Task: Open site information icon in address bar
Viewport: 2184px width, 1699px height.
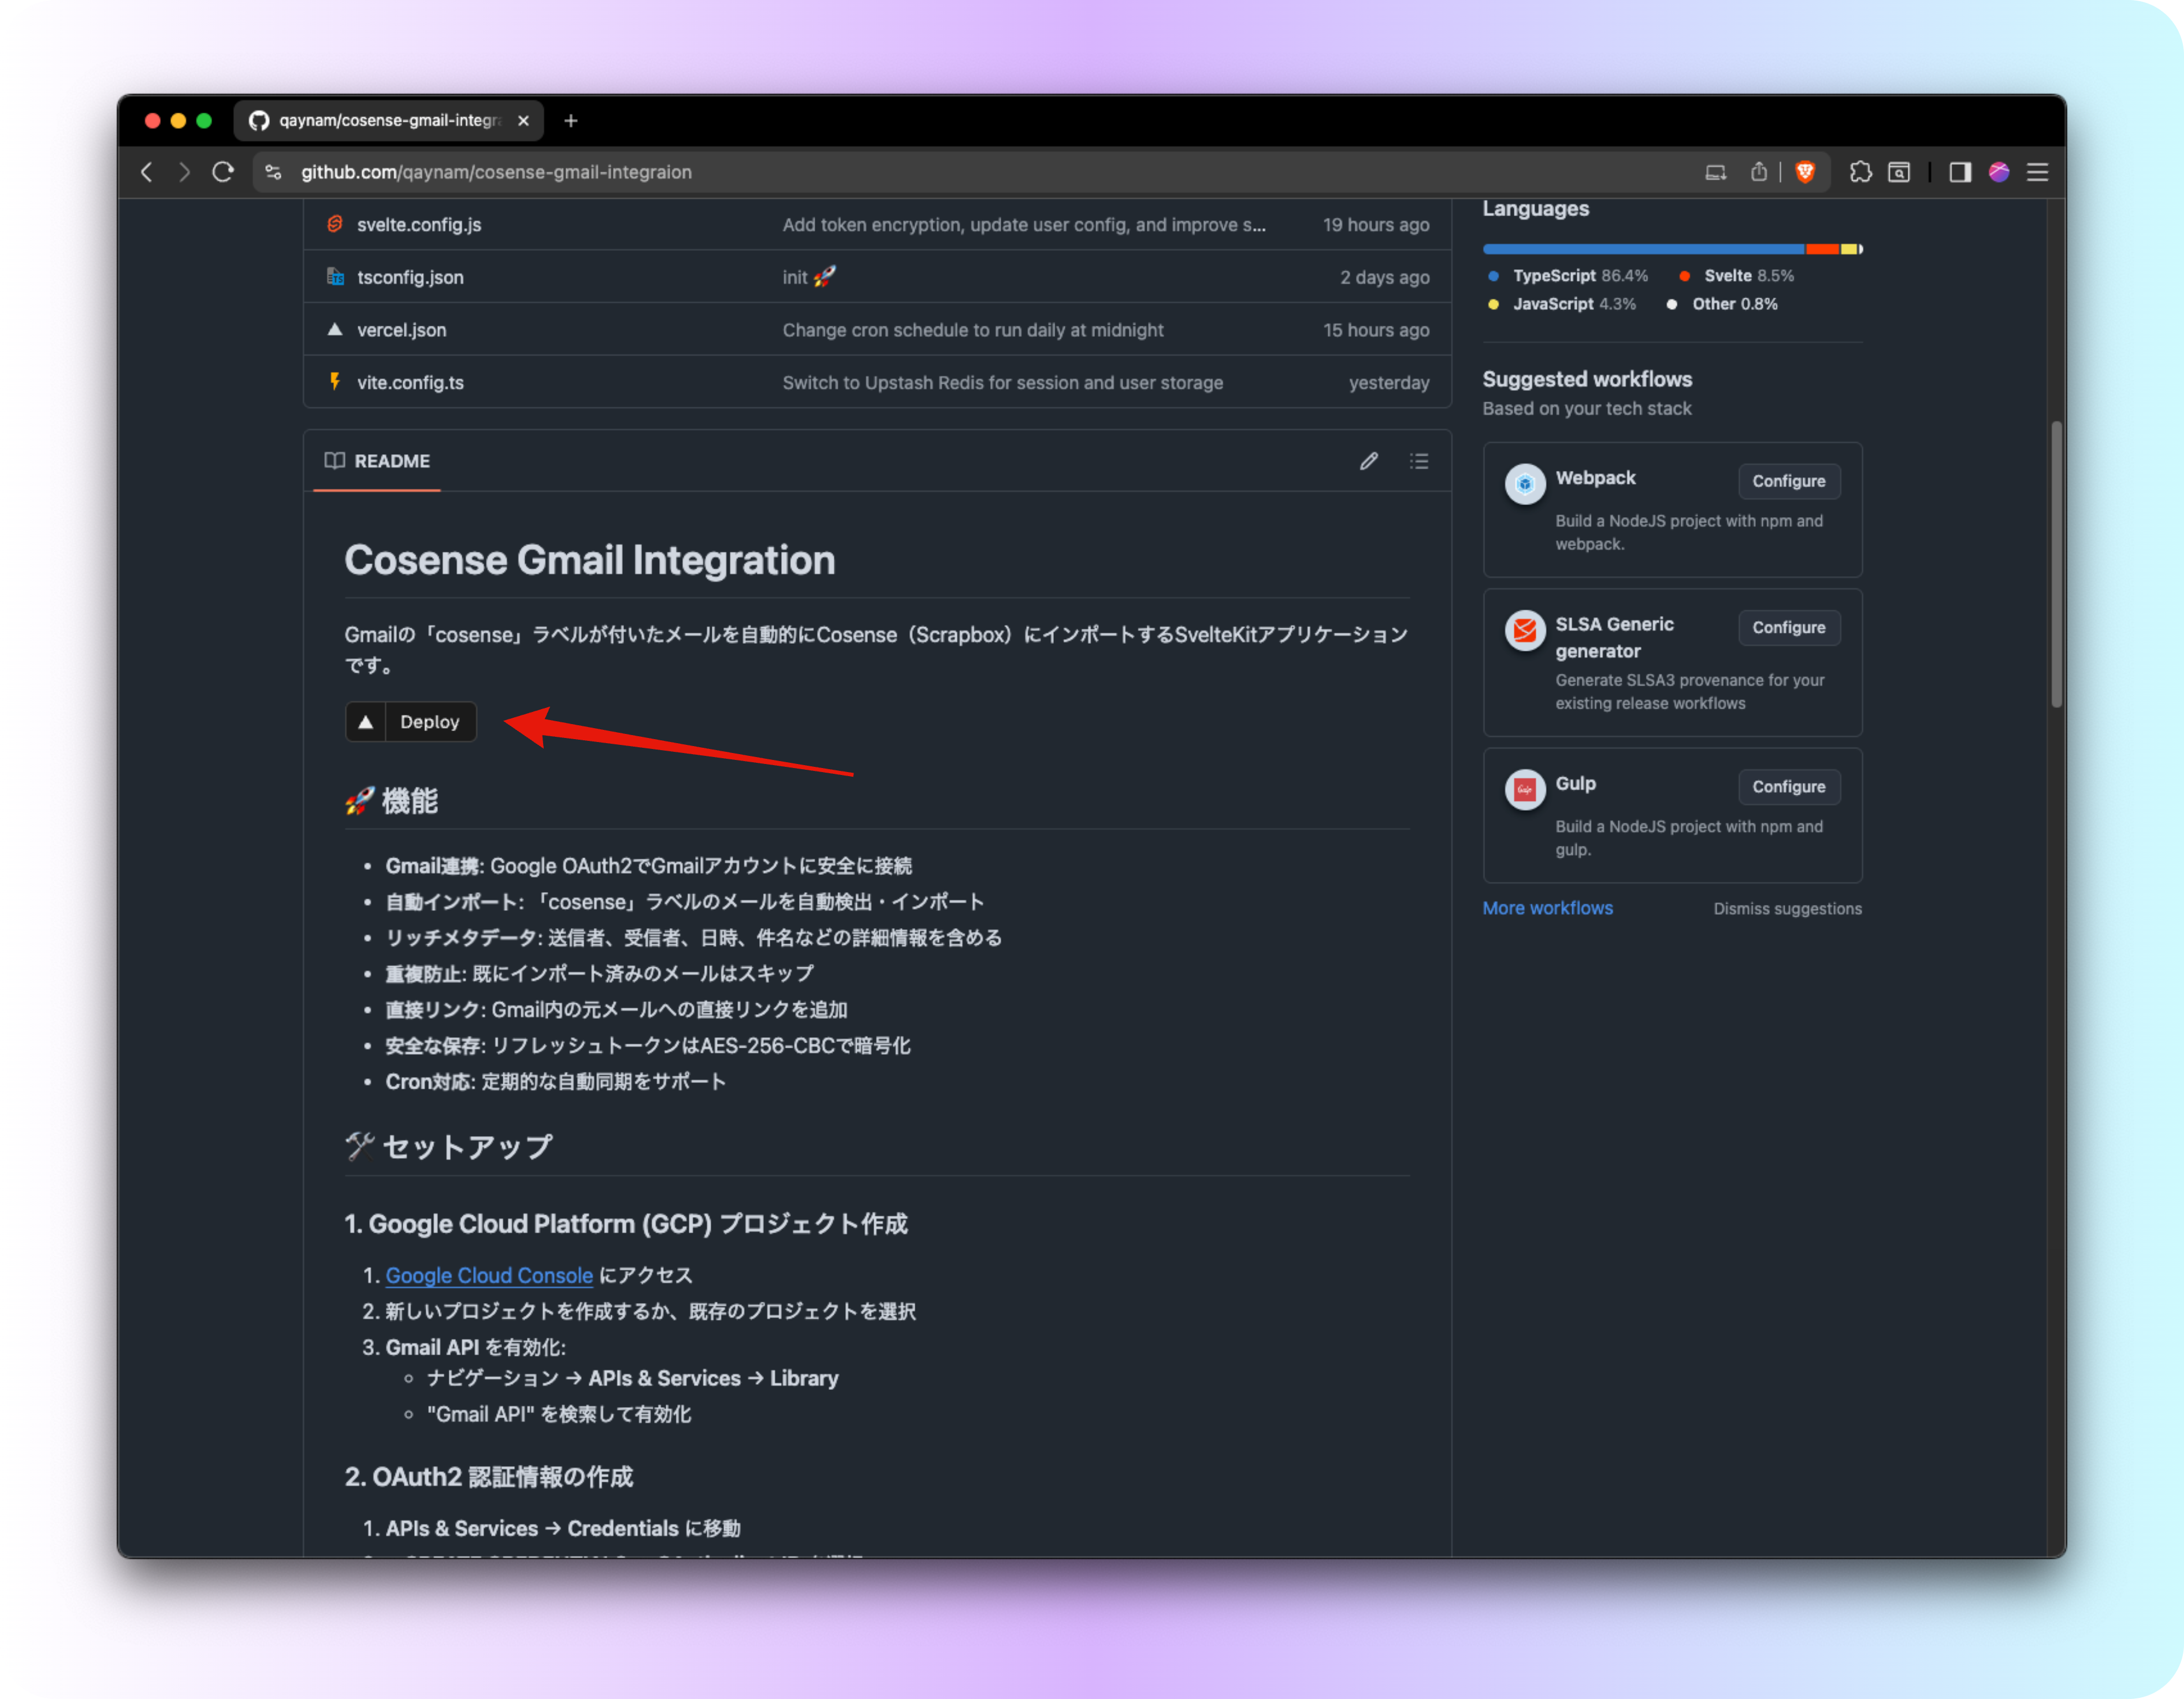Action: (x=272, y=172)
